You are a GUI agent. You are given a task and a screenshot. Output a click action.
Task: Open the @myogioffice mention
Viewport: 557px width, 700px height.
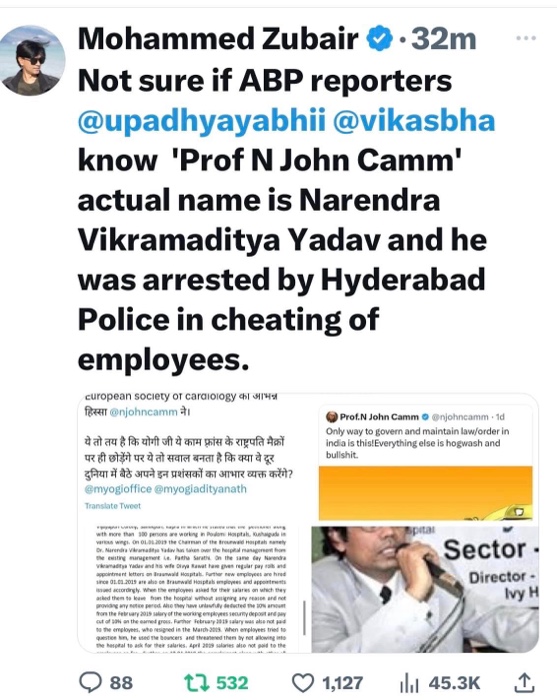[x=118, y=489]
